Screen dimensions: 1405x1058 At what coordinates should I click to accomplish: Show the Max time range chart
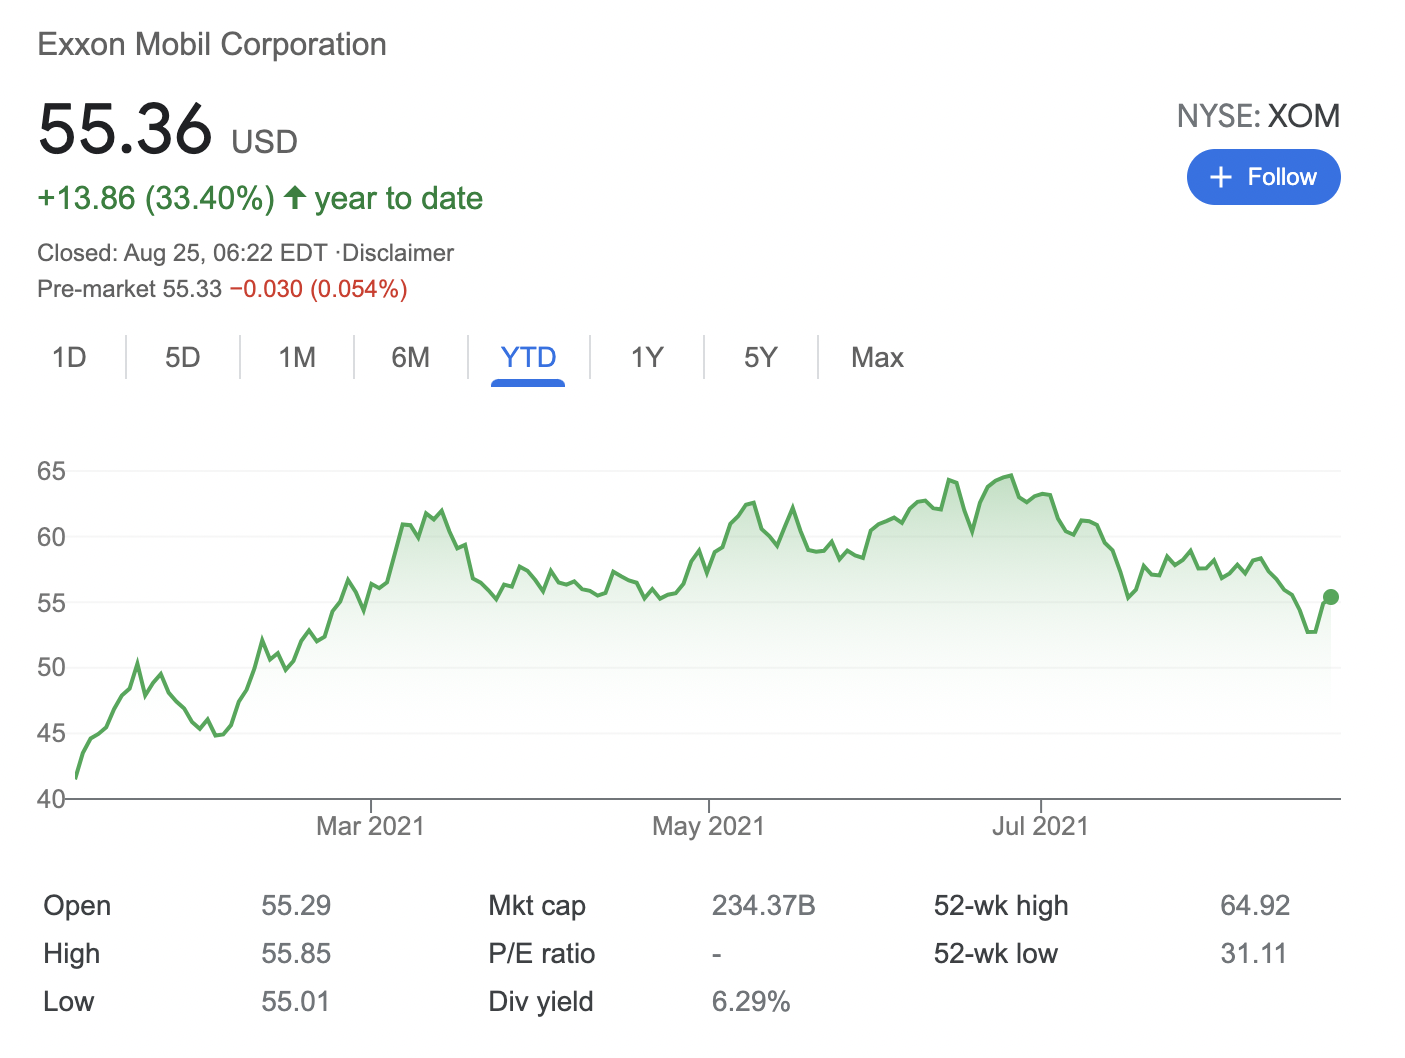[877, 357]
